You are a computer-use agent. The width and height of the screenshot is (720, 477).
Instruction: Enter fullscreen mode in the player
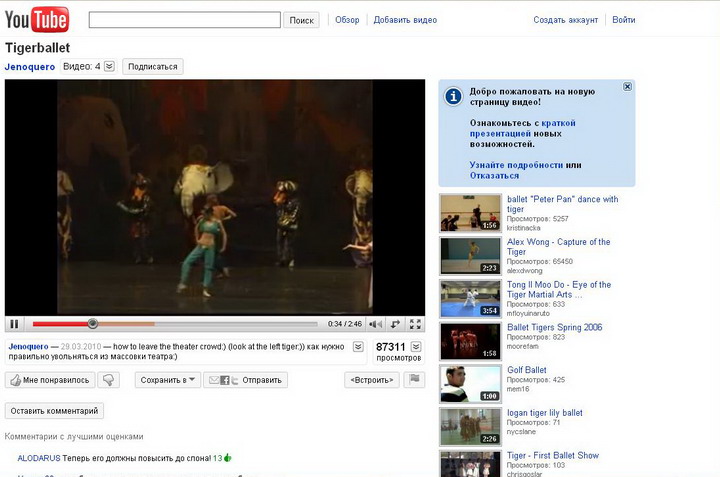tap(415, 324)
